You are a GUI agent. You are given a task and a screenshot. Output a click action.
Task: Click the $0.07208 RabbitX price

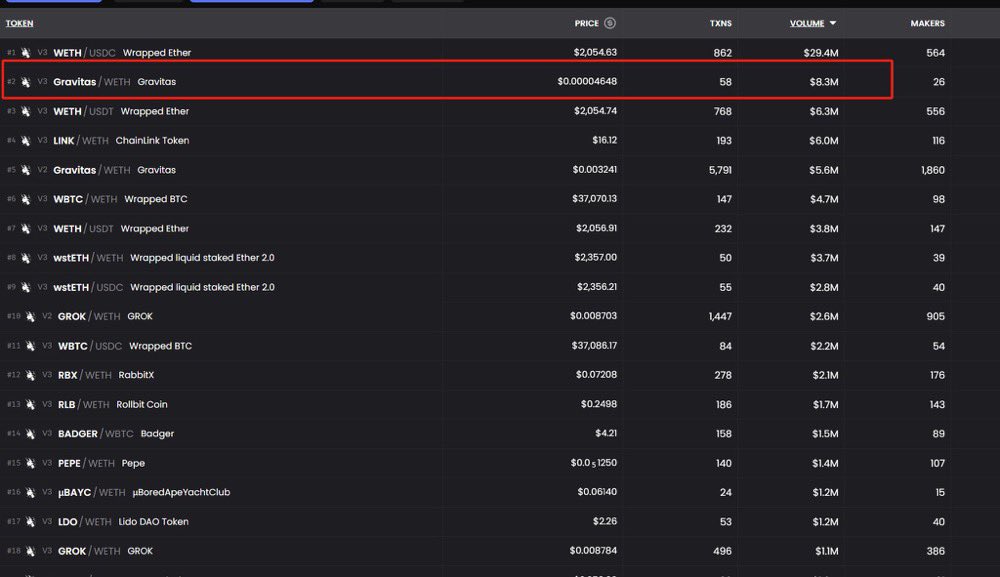(596, 375)
